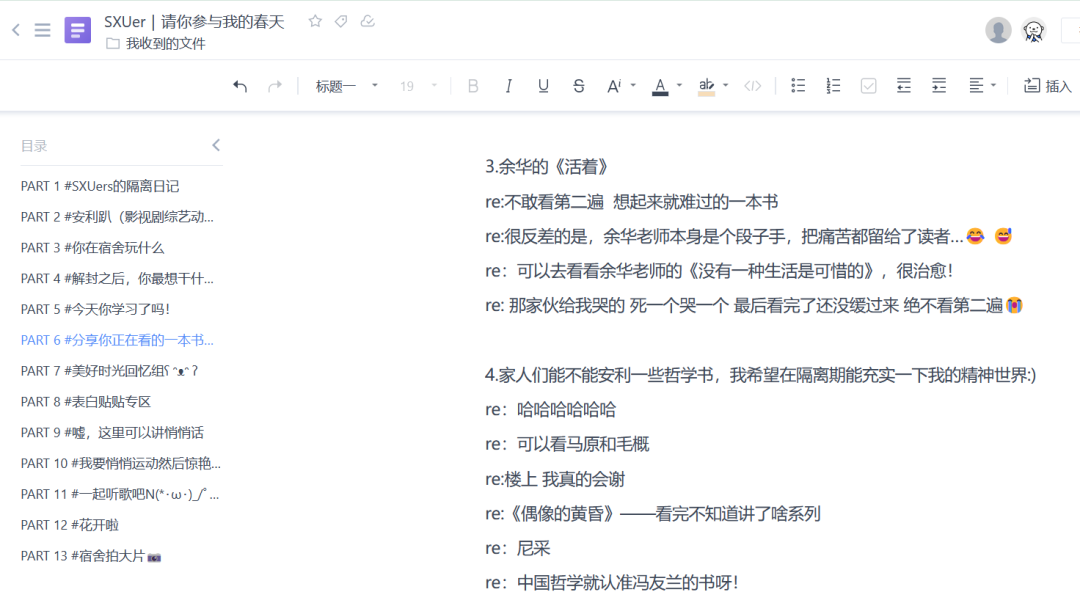
Task: Toggle underline formatting
Action: [x=543, y=86]
